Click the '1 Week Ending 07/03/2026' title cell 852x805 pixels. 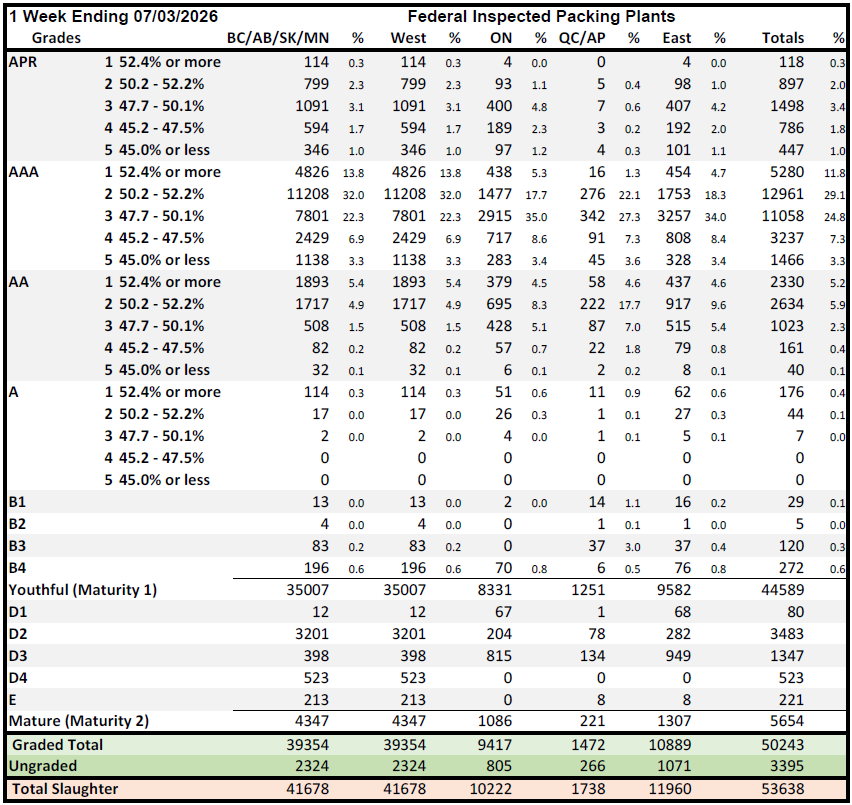pos(112,16)
